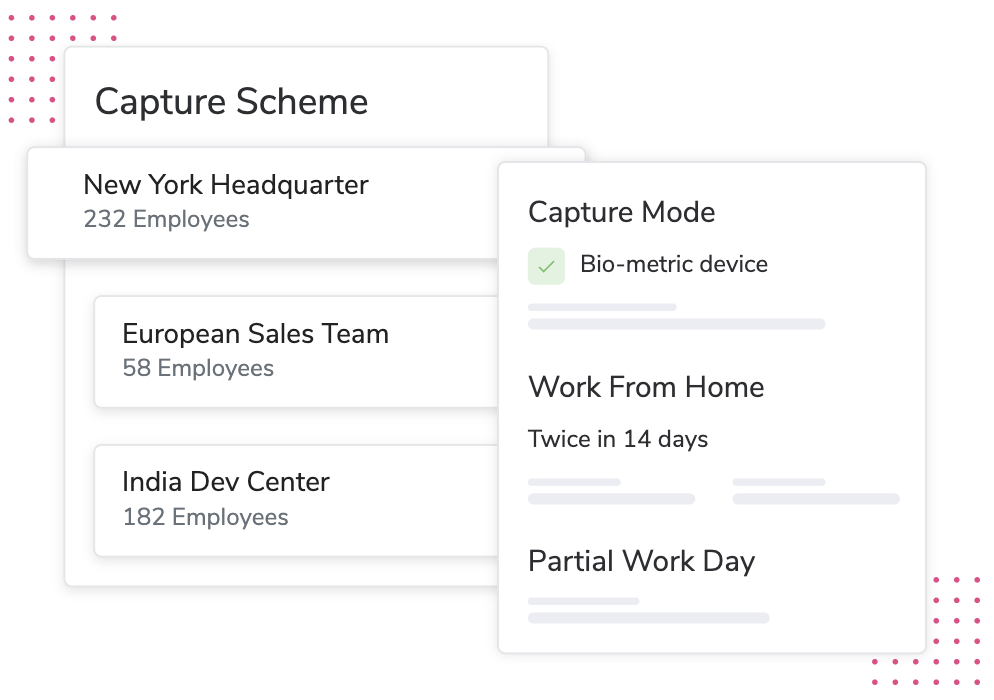Click short placeholder bar under Bio-metric device
Image resolution: width=994 pixels, height=700 pixels.
(x=602, y=307)
